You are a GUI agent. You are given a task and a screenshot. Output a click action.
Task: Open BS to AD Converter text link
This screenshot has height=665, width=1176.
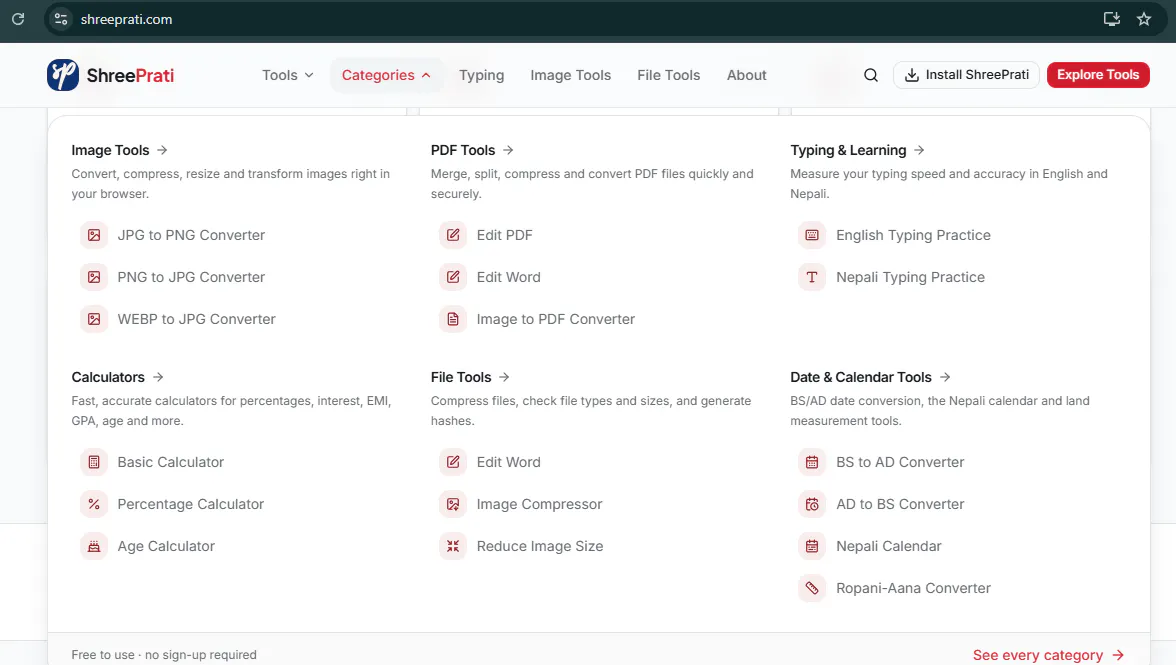tap(900, 463)
